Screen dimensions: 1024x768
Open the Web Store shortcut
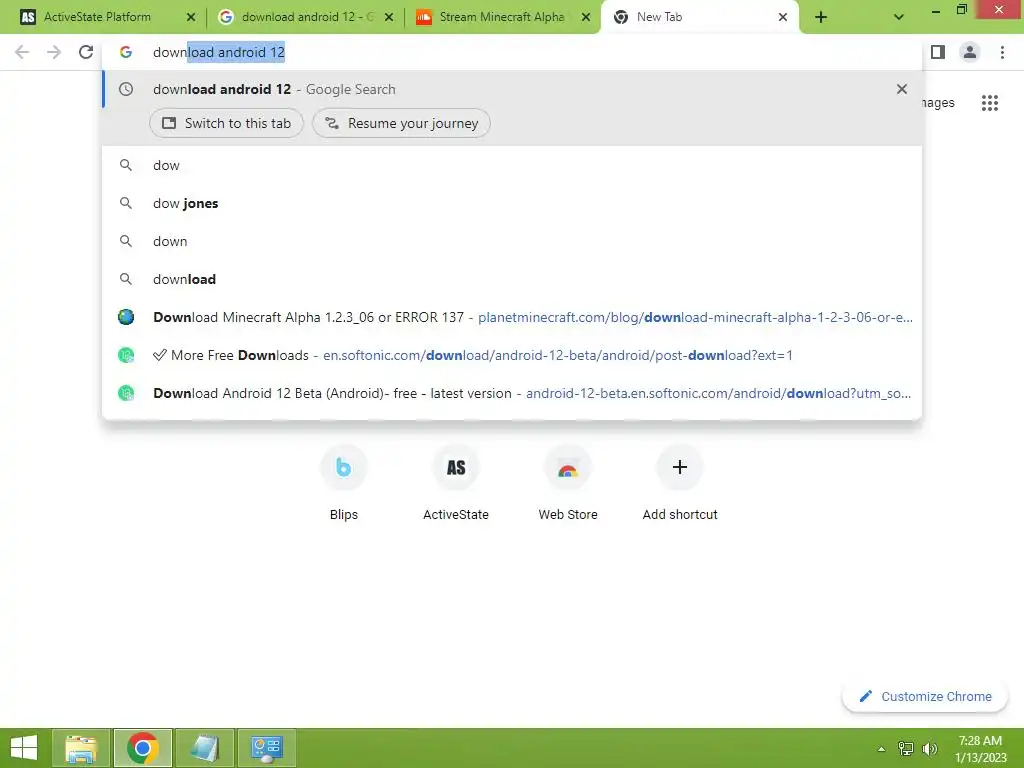pos(568,484)
